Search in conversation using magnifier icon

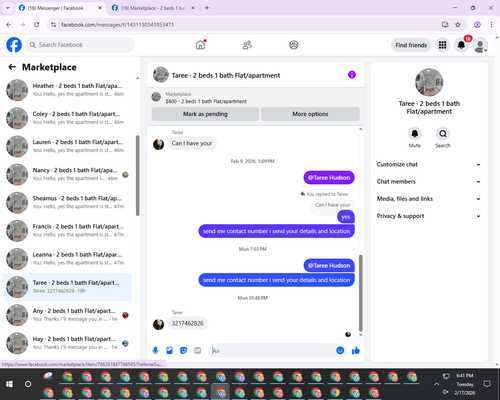(x=443, y=134)
